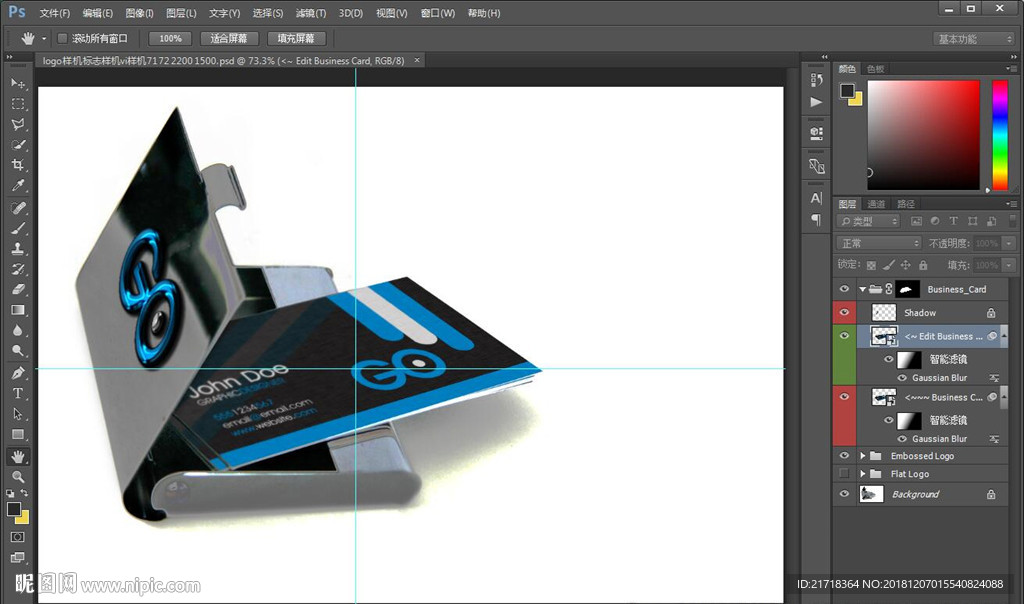Select the Eyedropper tool

point(18,185)
